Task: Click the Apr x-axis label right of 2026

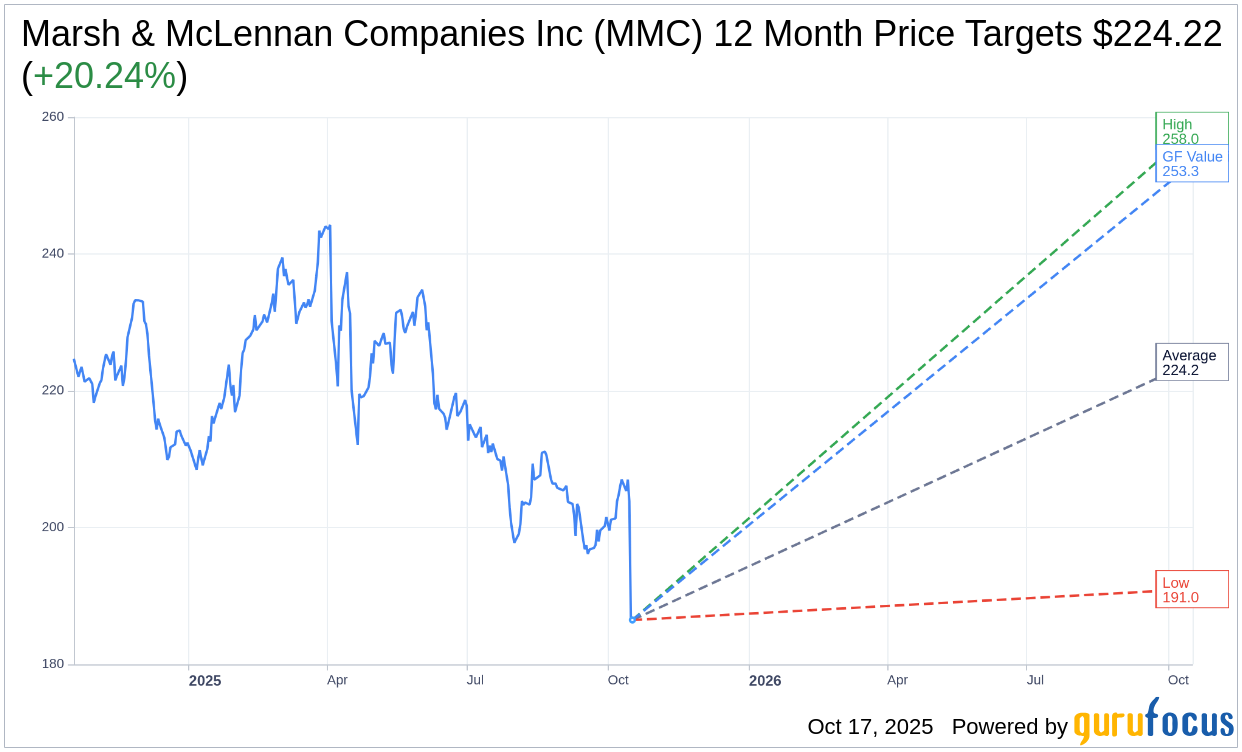Action: (x=898, y=680)
